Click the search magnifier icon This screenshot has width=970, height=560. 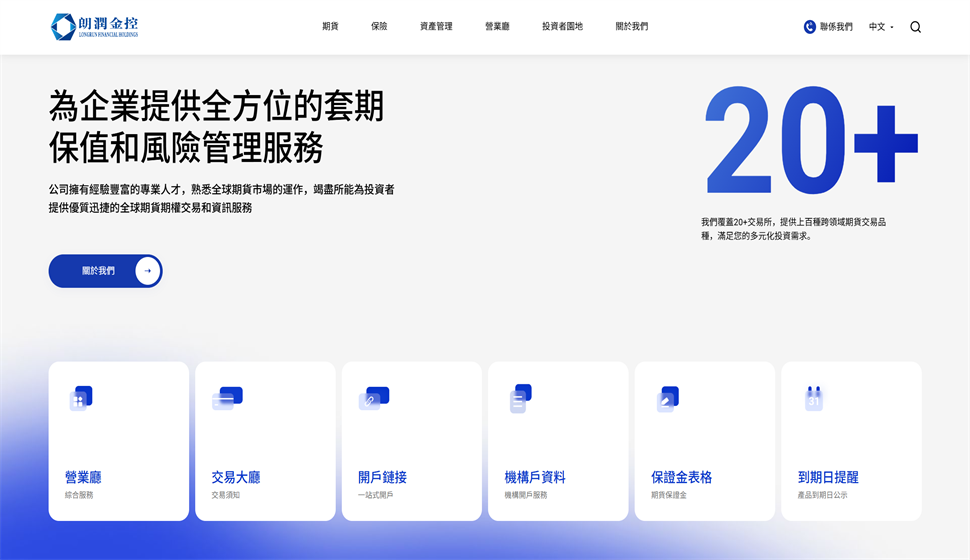click(915, 27)
